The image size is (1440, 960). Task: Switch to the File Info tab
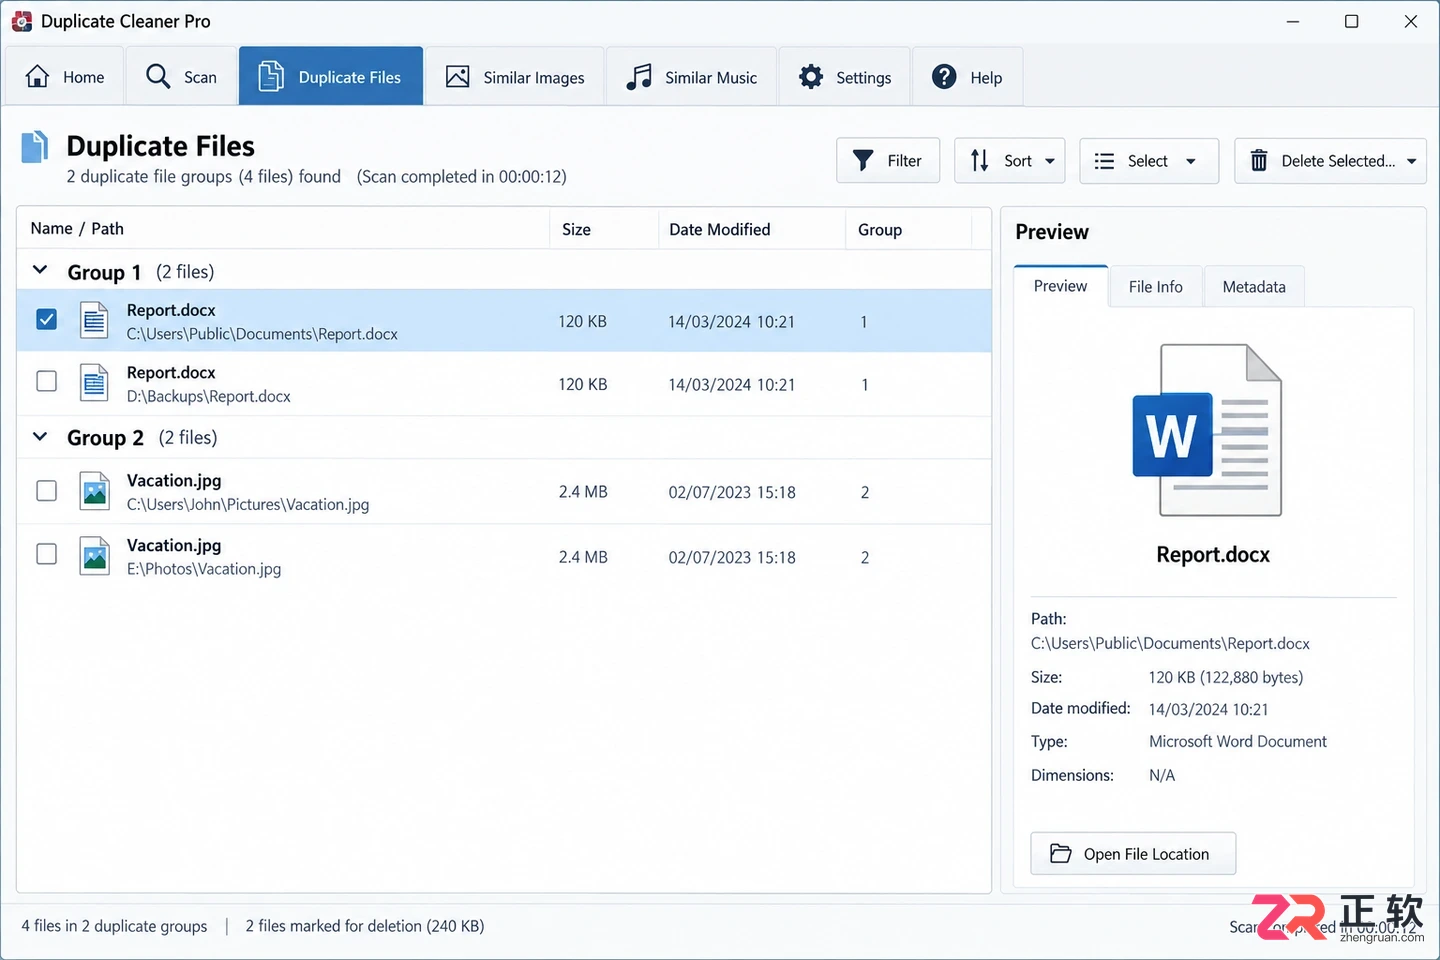pos(1155,287)
